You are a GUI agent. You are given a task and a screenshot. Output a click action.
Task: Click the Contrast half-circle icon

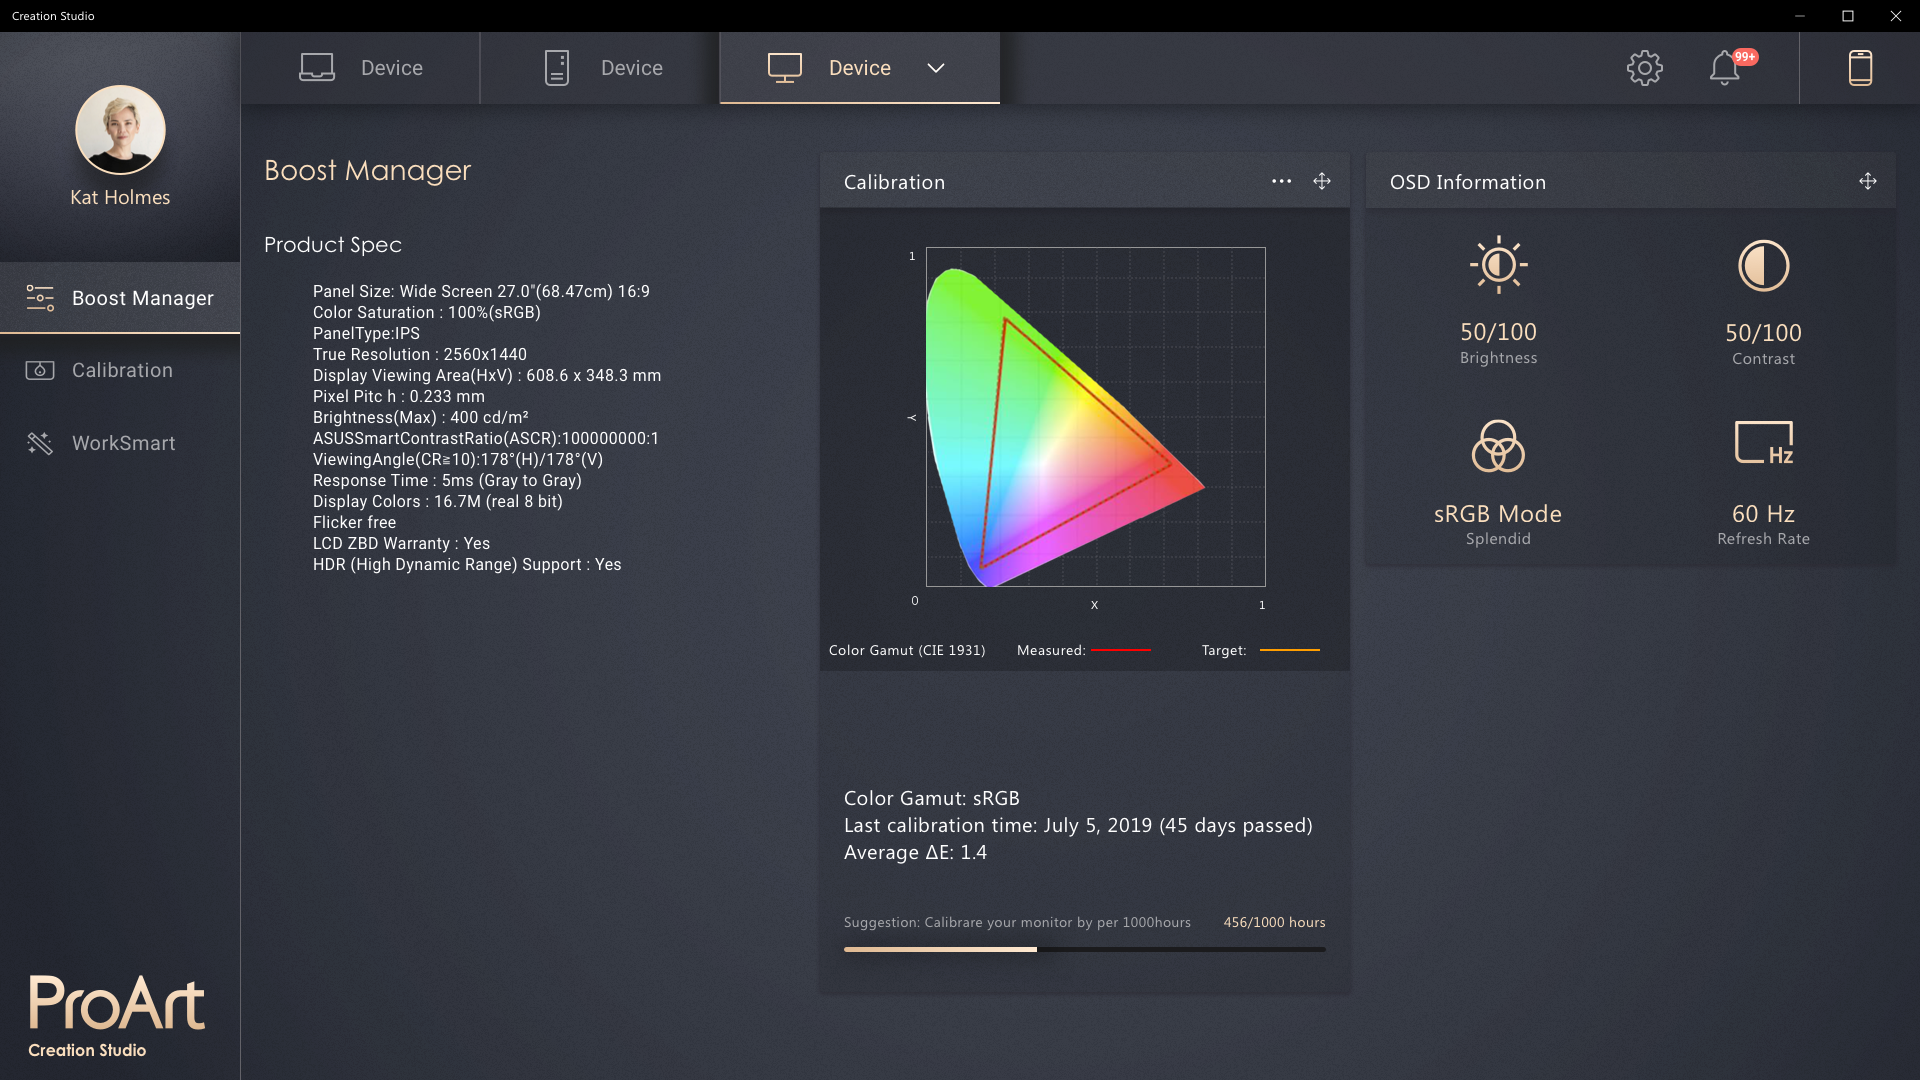(1763, 265)
